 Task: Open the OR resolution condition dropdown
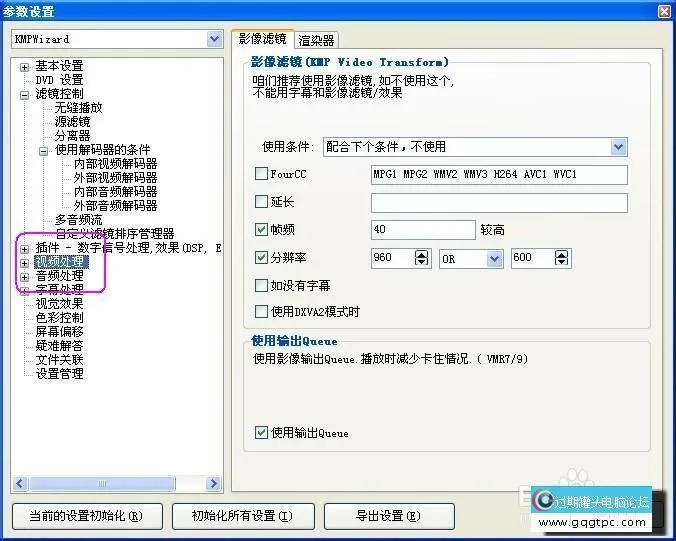point(494,259)
